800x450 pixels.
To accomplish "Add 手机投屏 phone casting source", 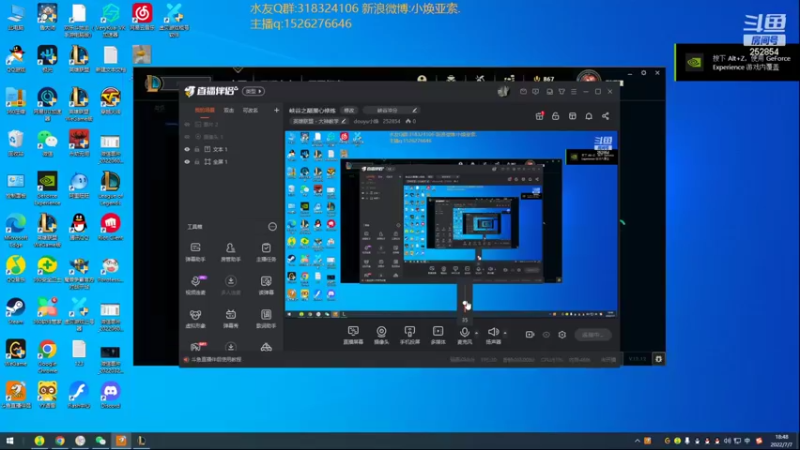I will pyautogui.click(x=410, y=335).
